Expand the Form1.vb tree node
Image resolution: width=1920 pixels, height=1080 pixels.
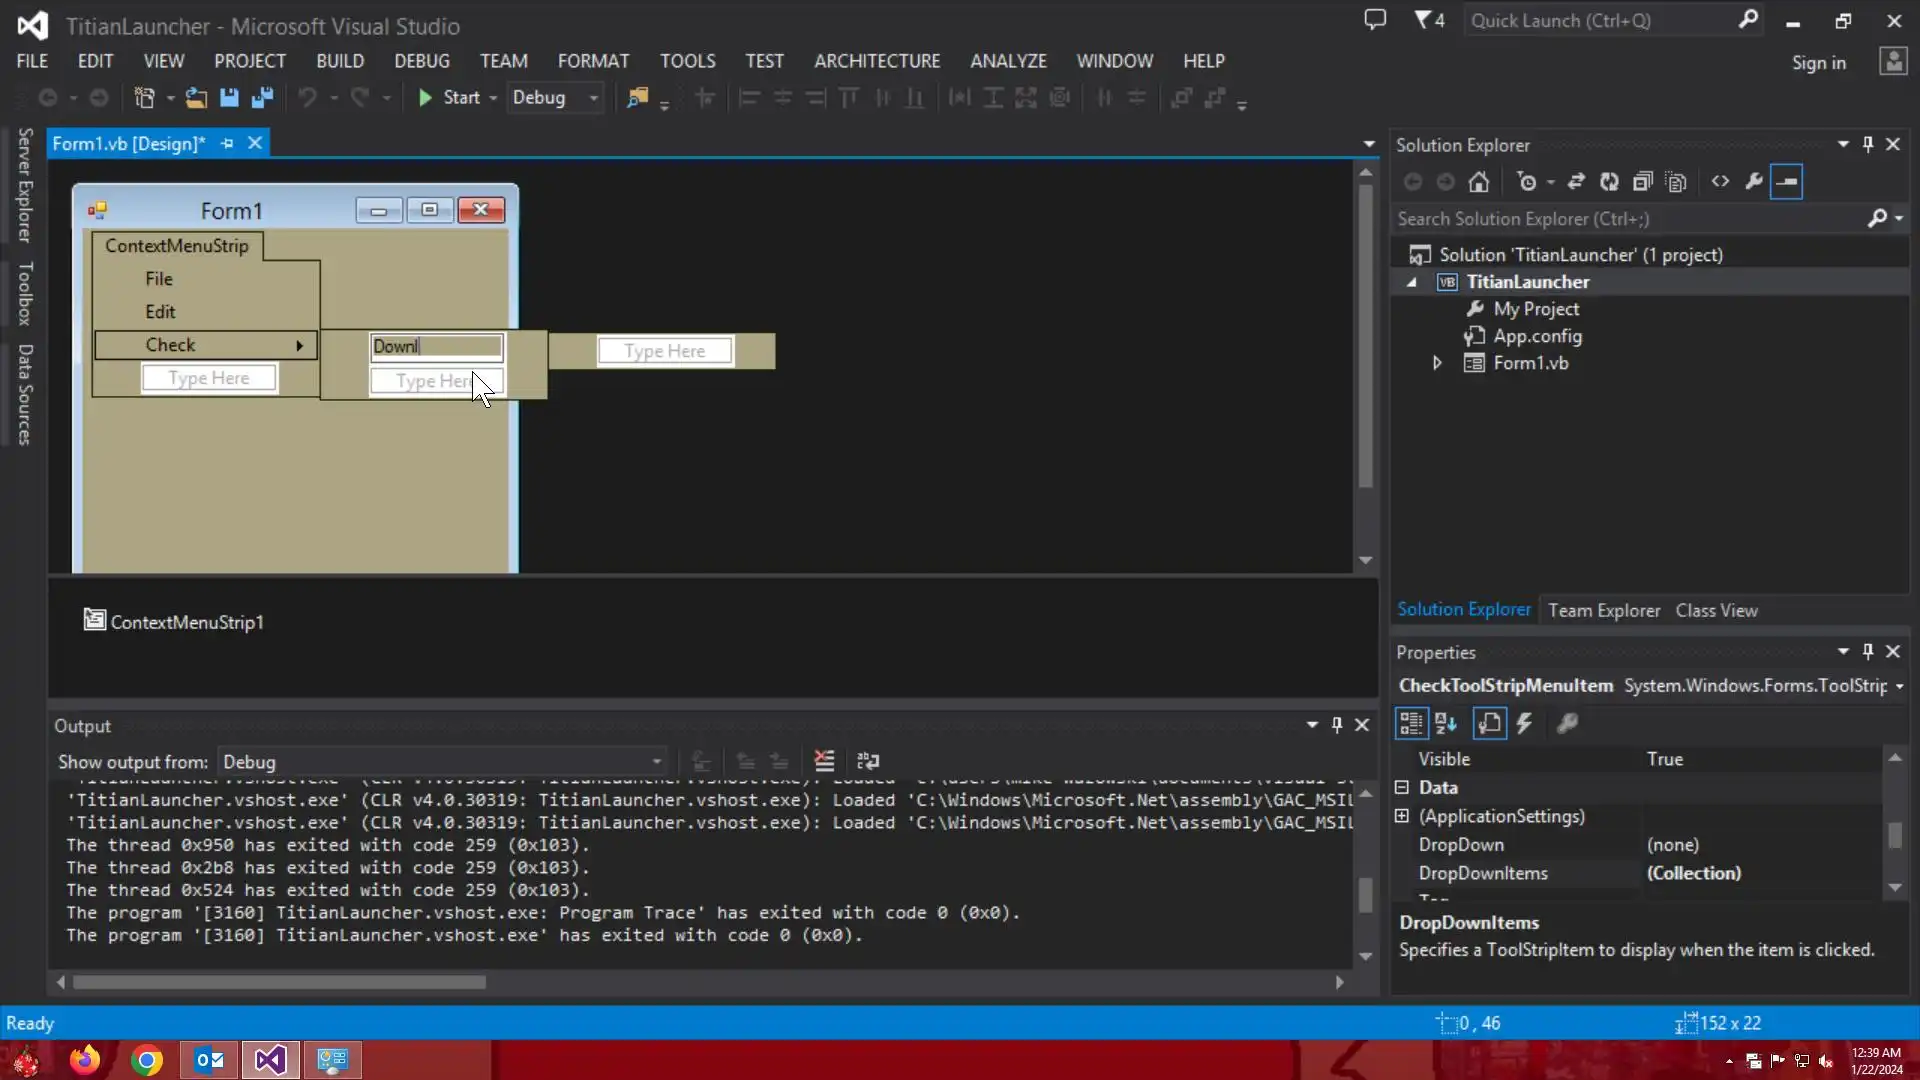pos(1437,363)
